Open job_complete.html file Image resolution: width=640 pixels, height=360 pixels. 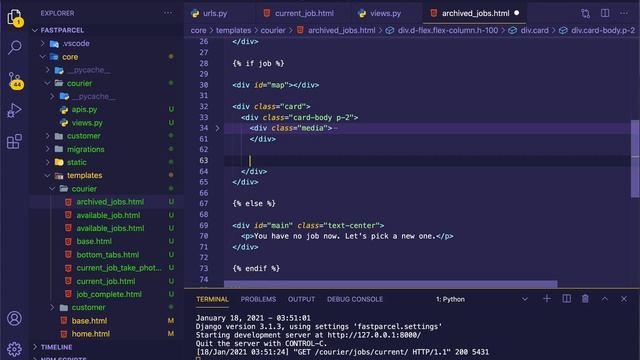pyautogui.click(x=109, y=294)
